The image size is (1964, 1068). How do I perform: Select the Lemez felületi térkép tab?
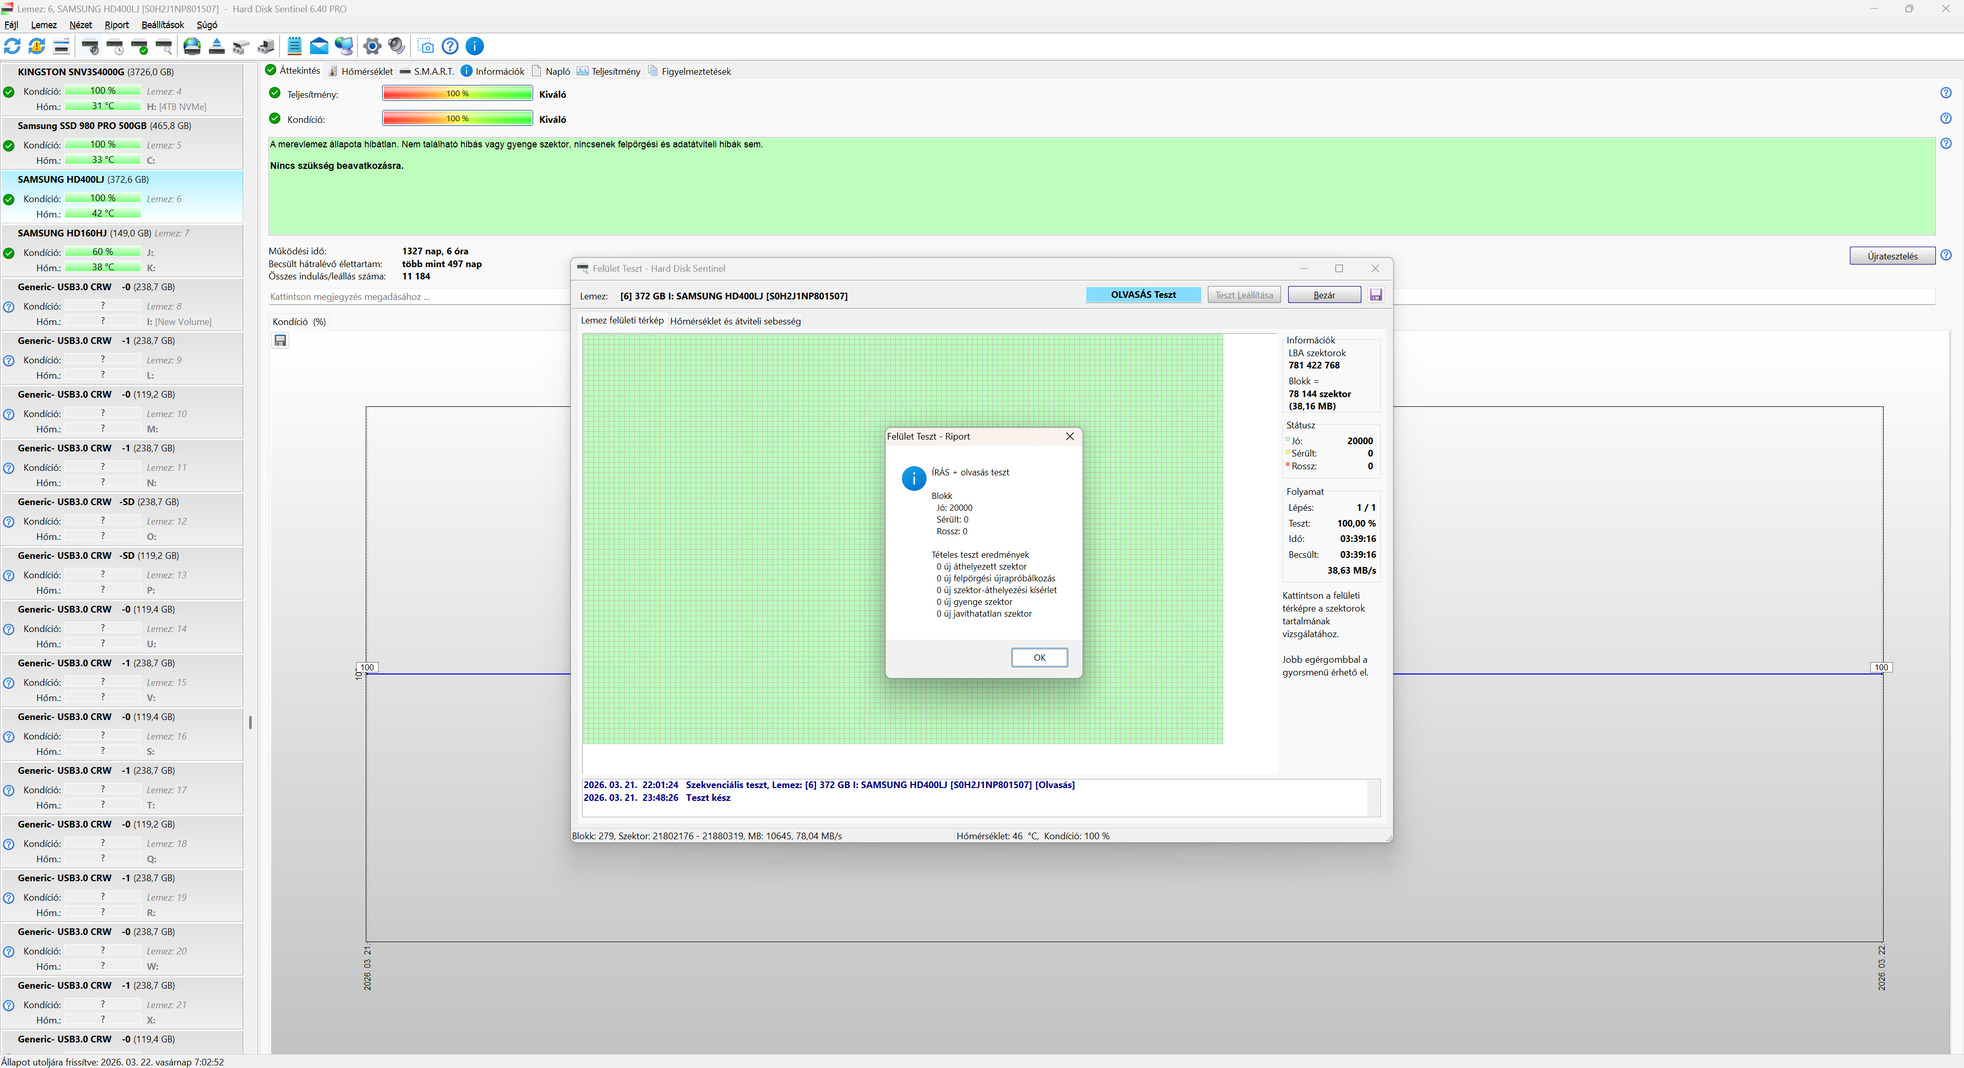click(x=622, y=320)
